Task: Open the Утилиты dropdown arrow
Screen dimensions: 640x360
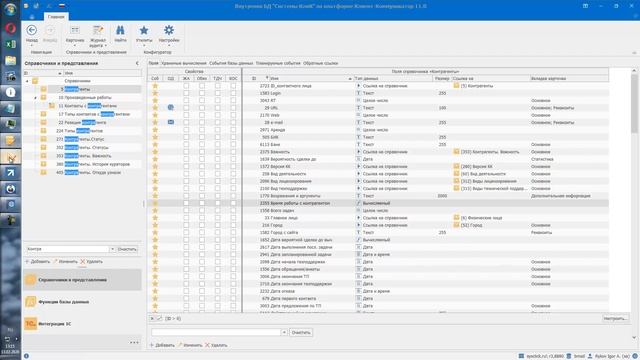Action: [144, 45]
